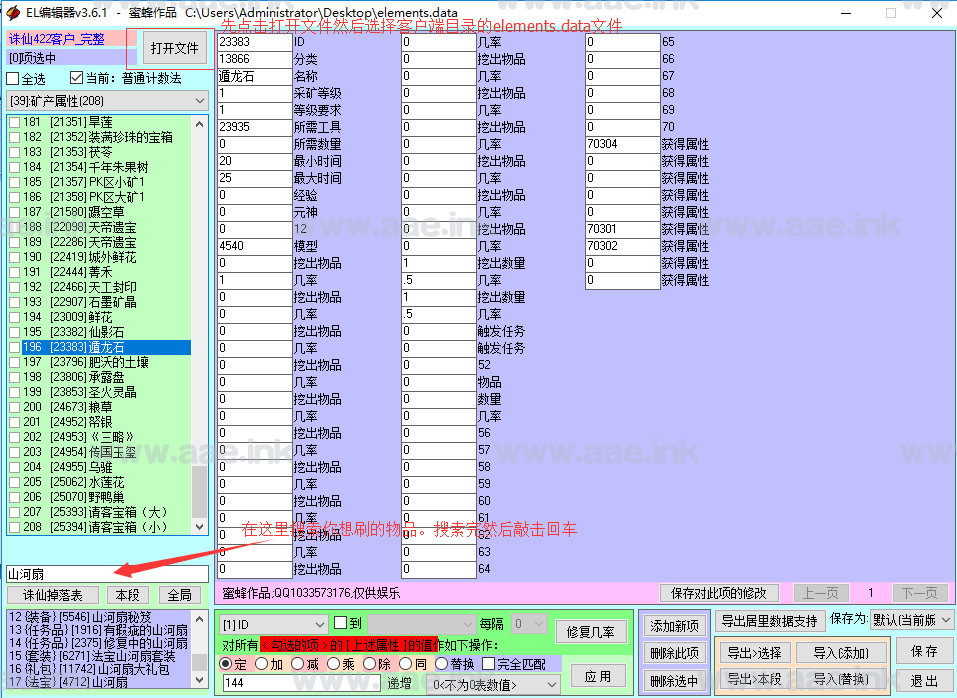Check the box for item 196 遁龙石
957x698 pixels.
click(15, 347)
